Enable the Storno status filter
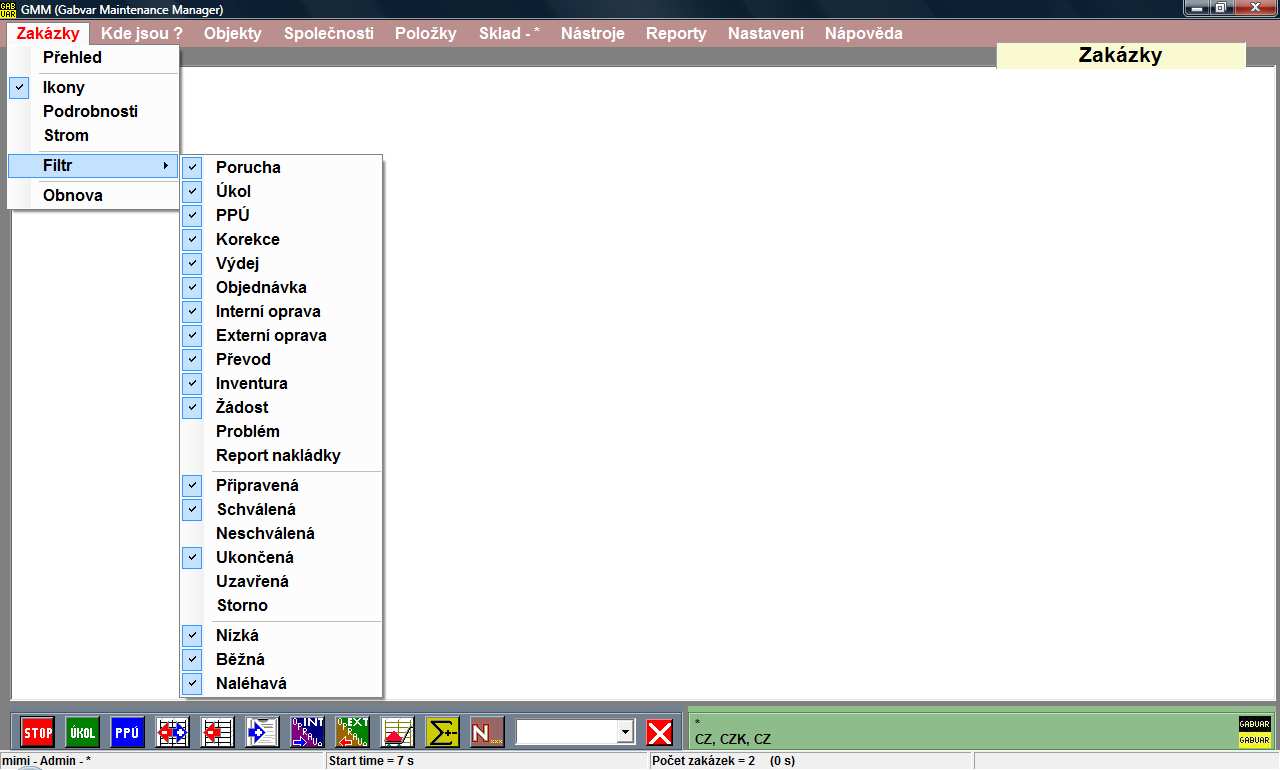 click(282, 605)
